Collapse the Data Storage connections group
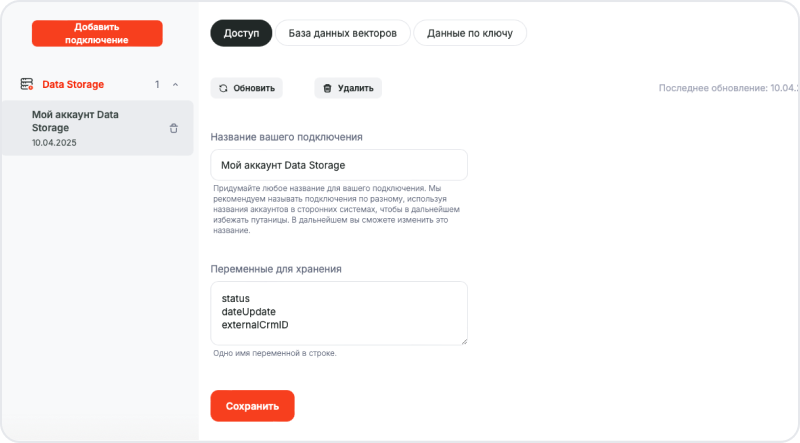800x443 pixels. click(176, 85)
